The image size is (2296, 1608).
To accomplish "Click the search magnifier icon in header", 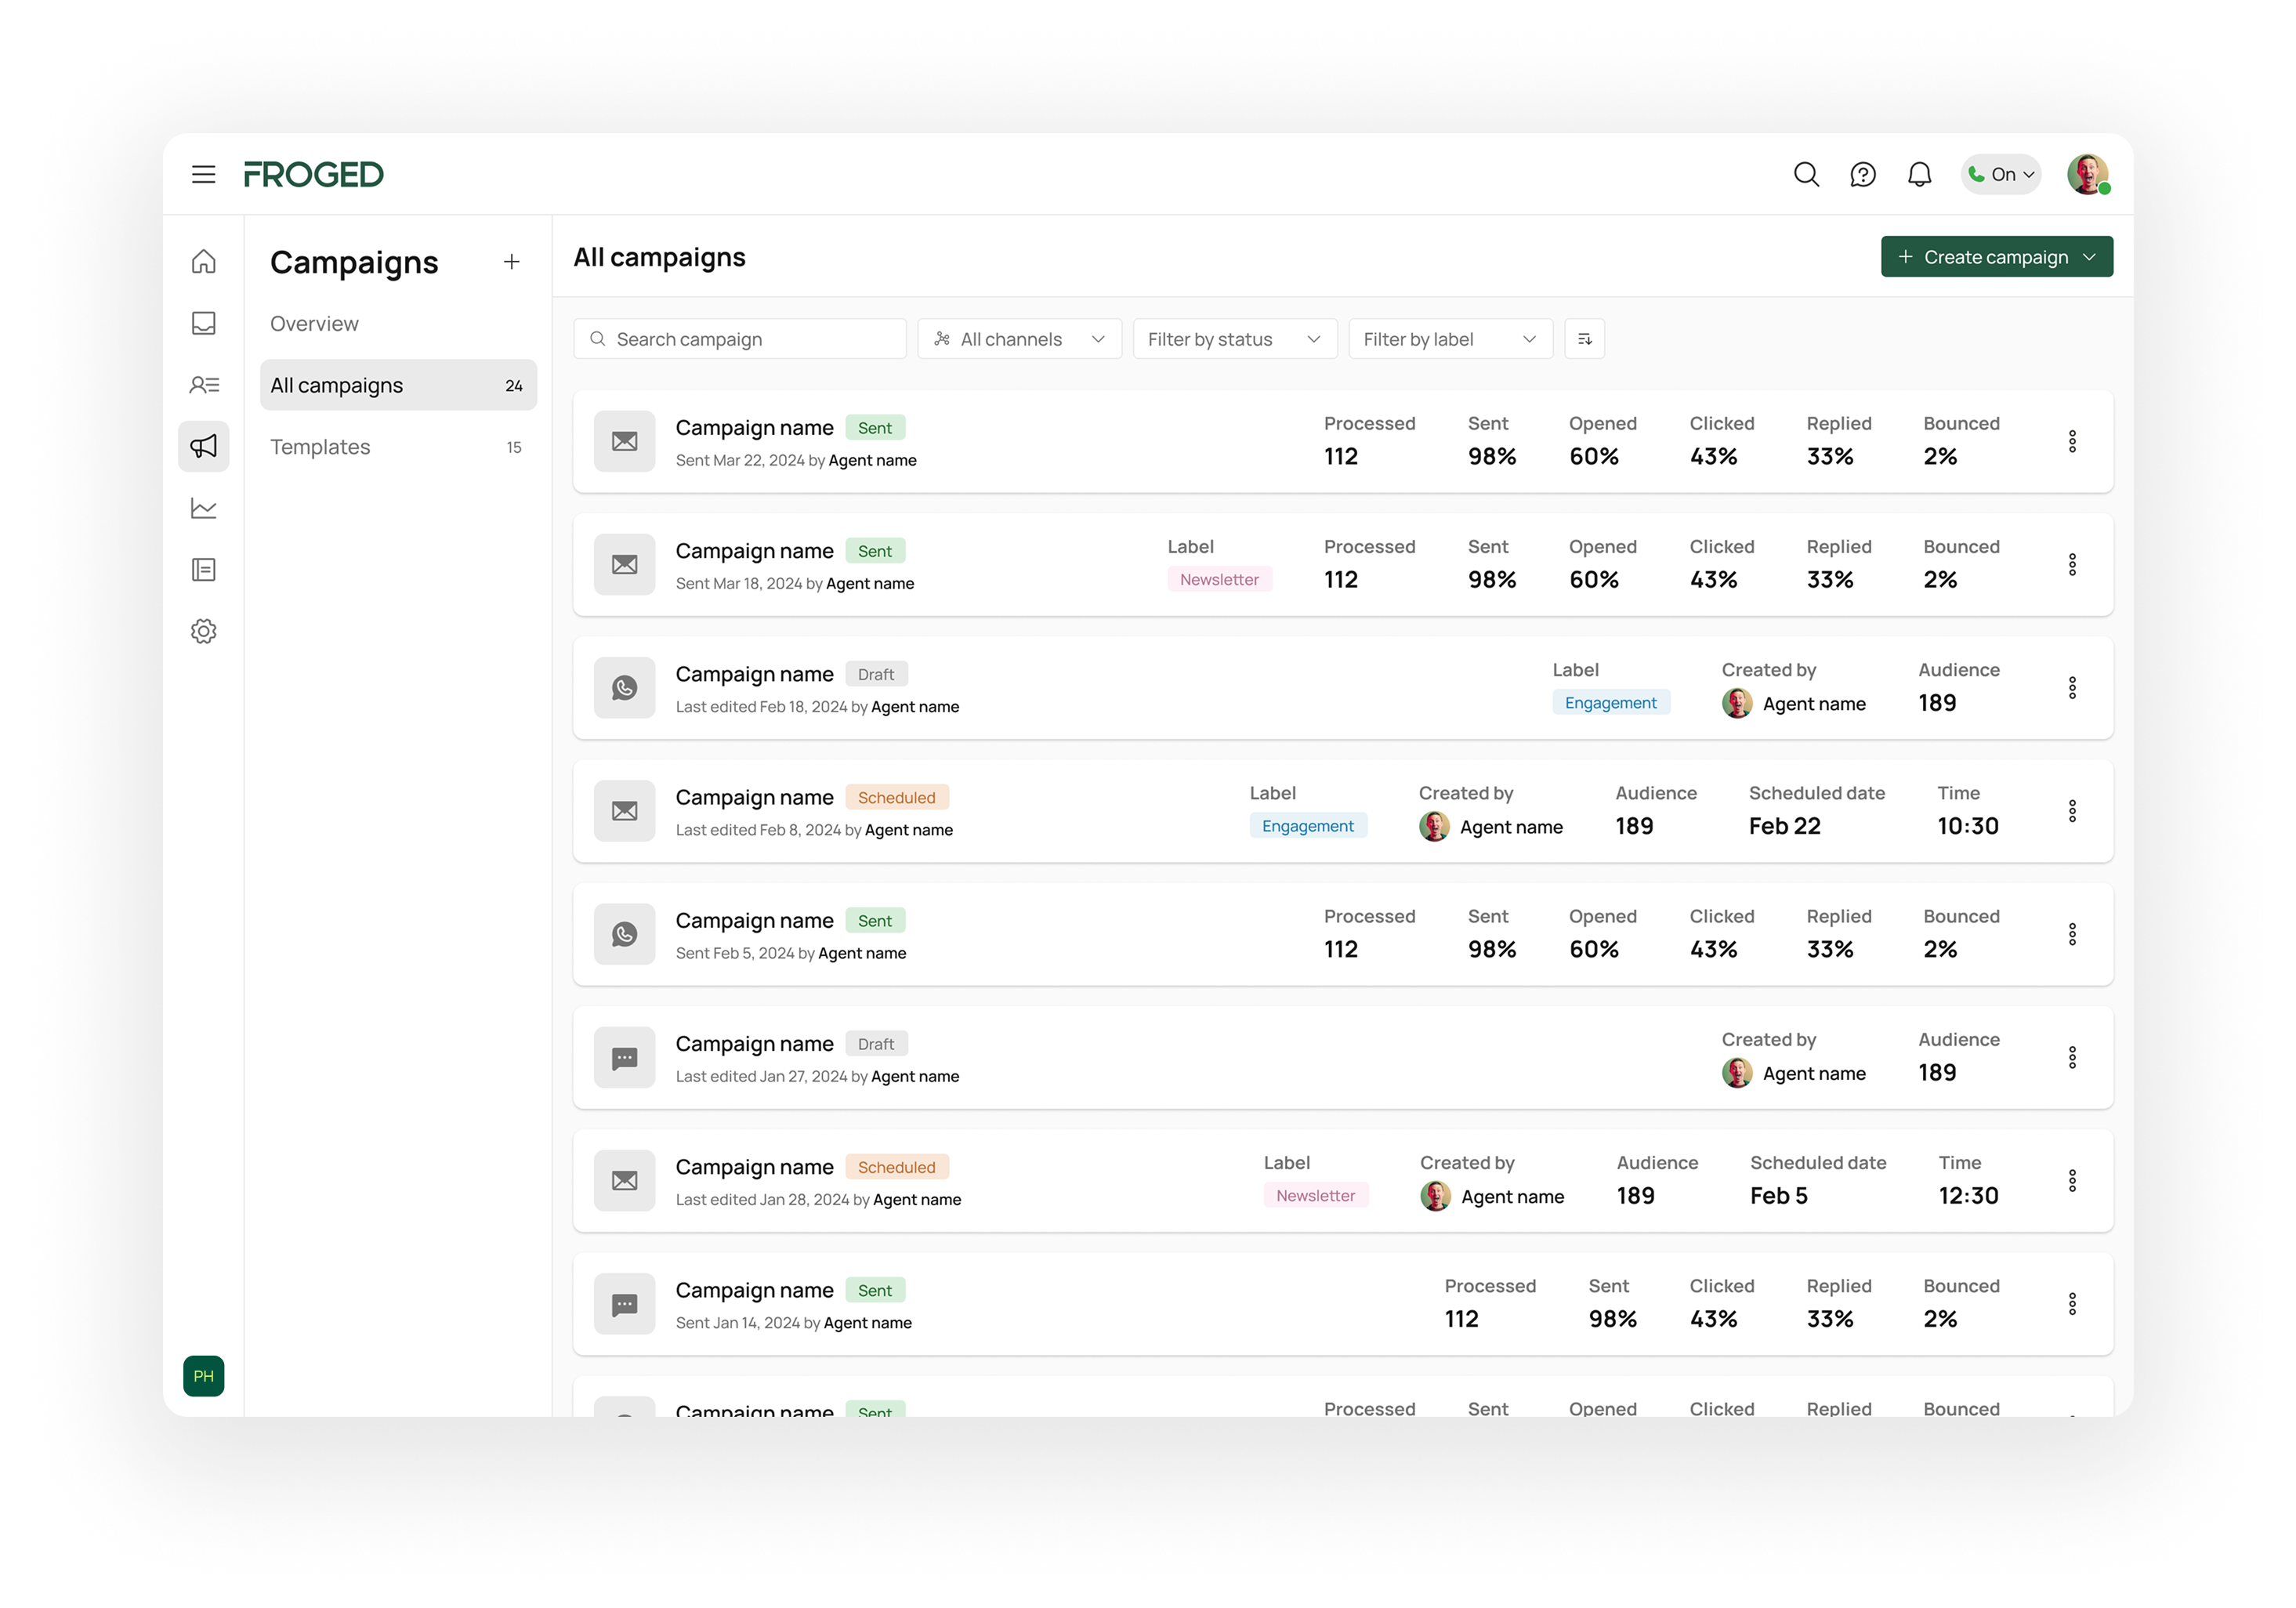I will click(x=1806, y=174).
